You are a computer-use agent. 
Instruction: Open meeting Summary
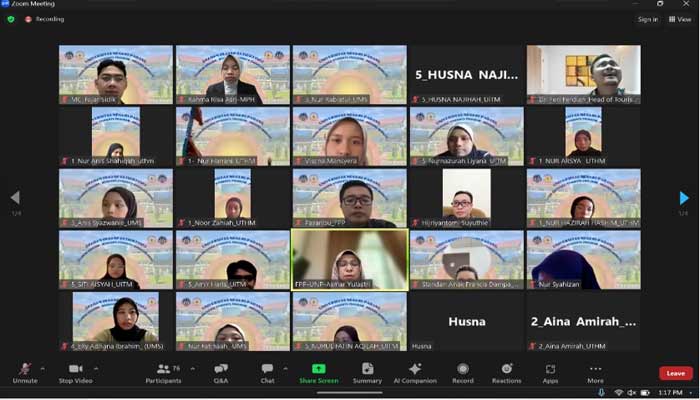pyautogui.click(x=367, y=371)
